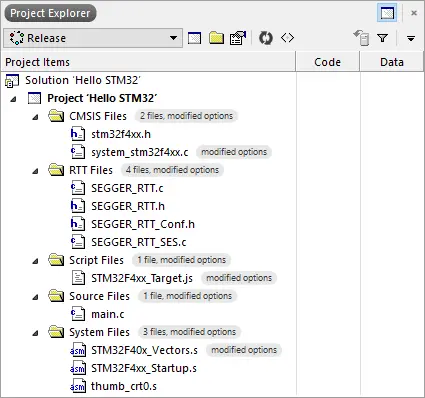This screenshot has height=398, width=425.
Task: Select Project 'Hello STM32' label
Action: 102,98
